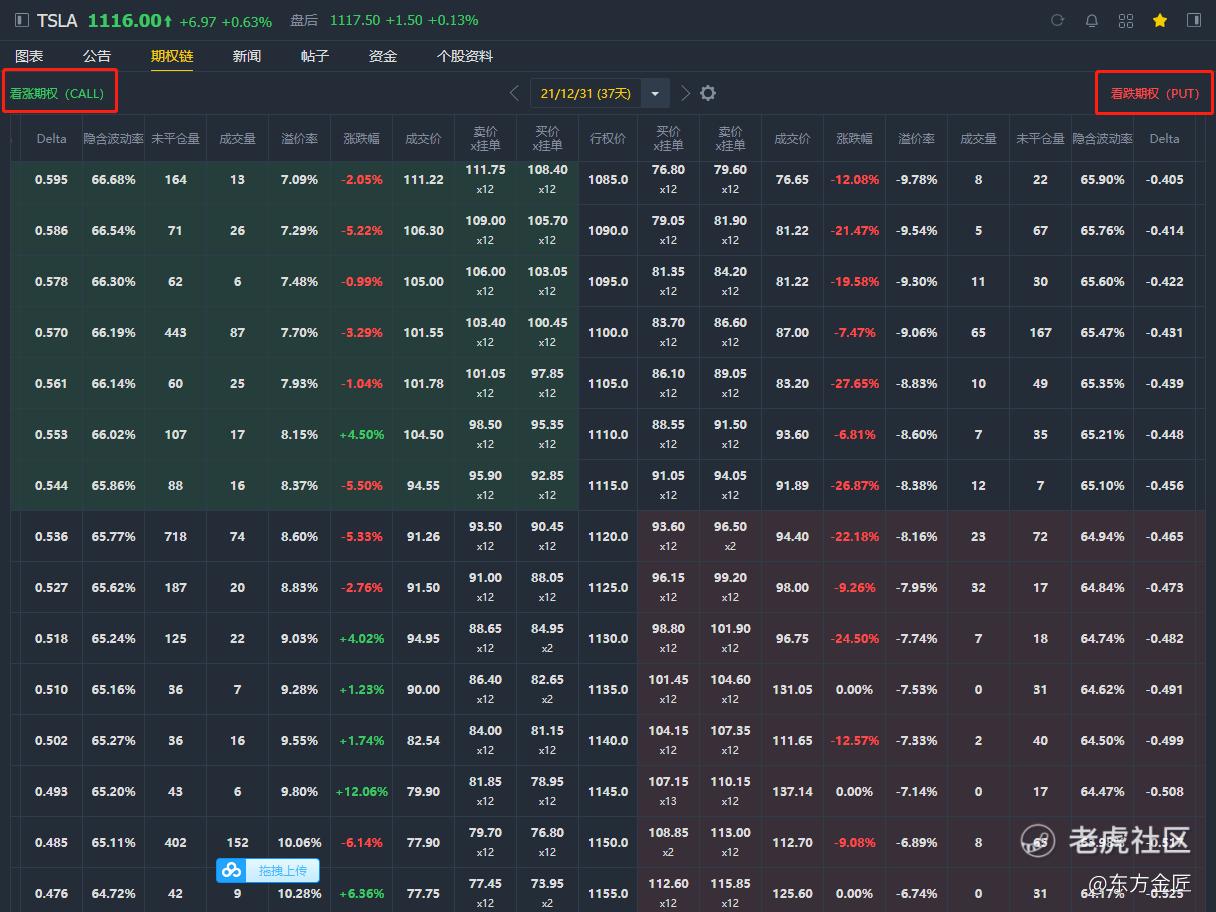Open the notification bell alerts

[1092, 20]
